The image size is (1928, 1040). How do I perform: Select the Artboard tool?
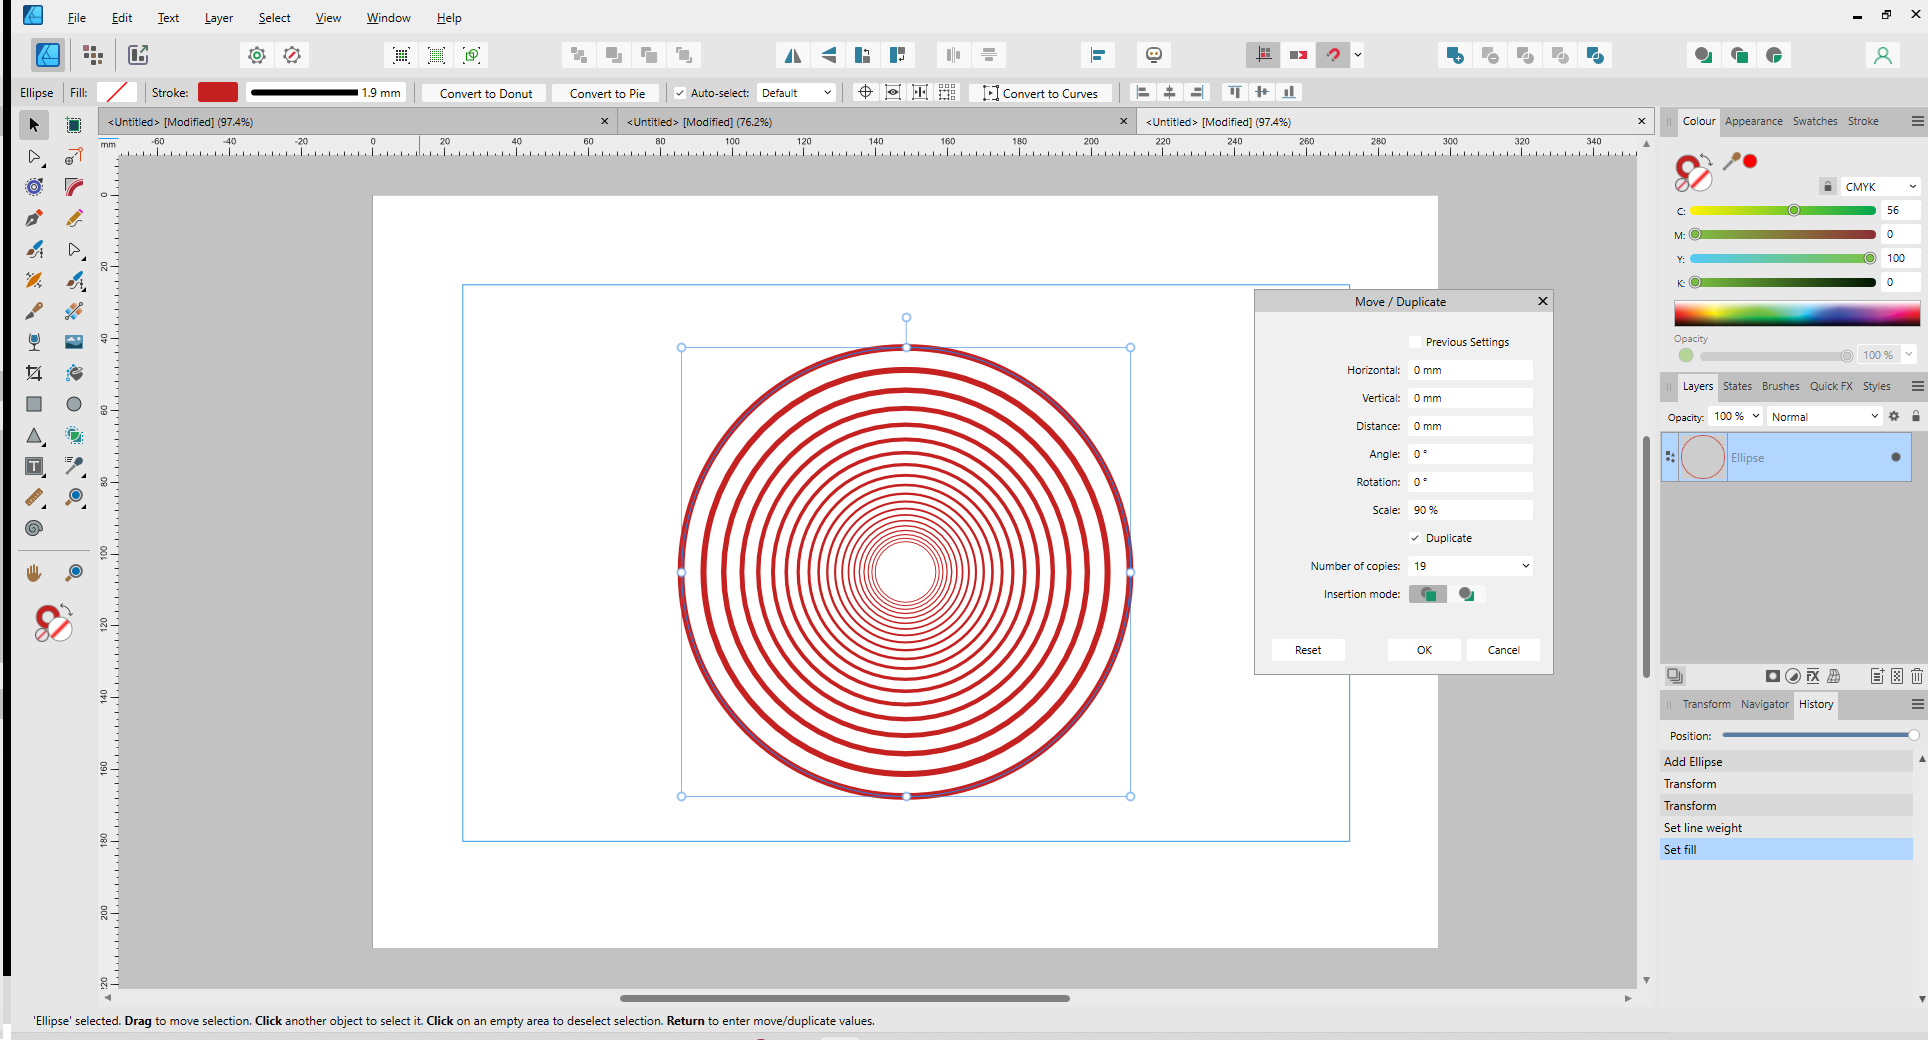(x=74, y=125)
